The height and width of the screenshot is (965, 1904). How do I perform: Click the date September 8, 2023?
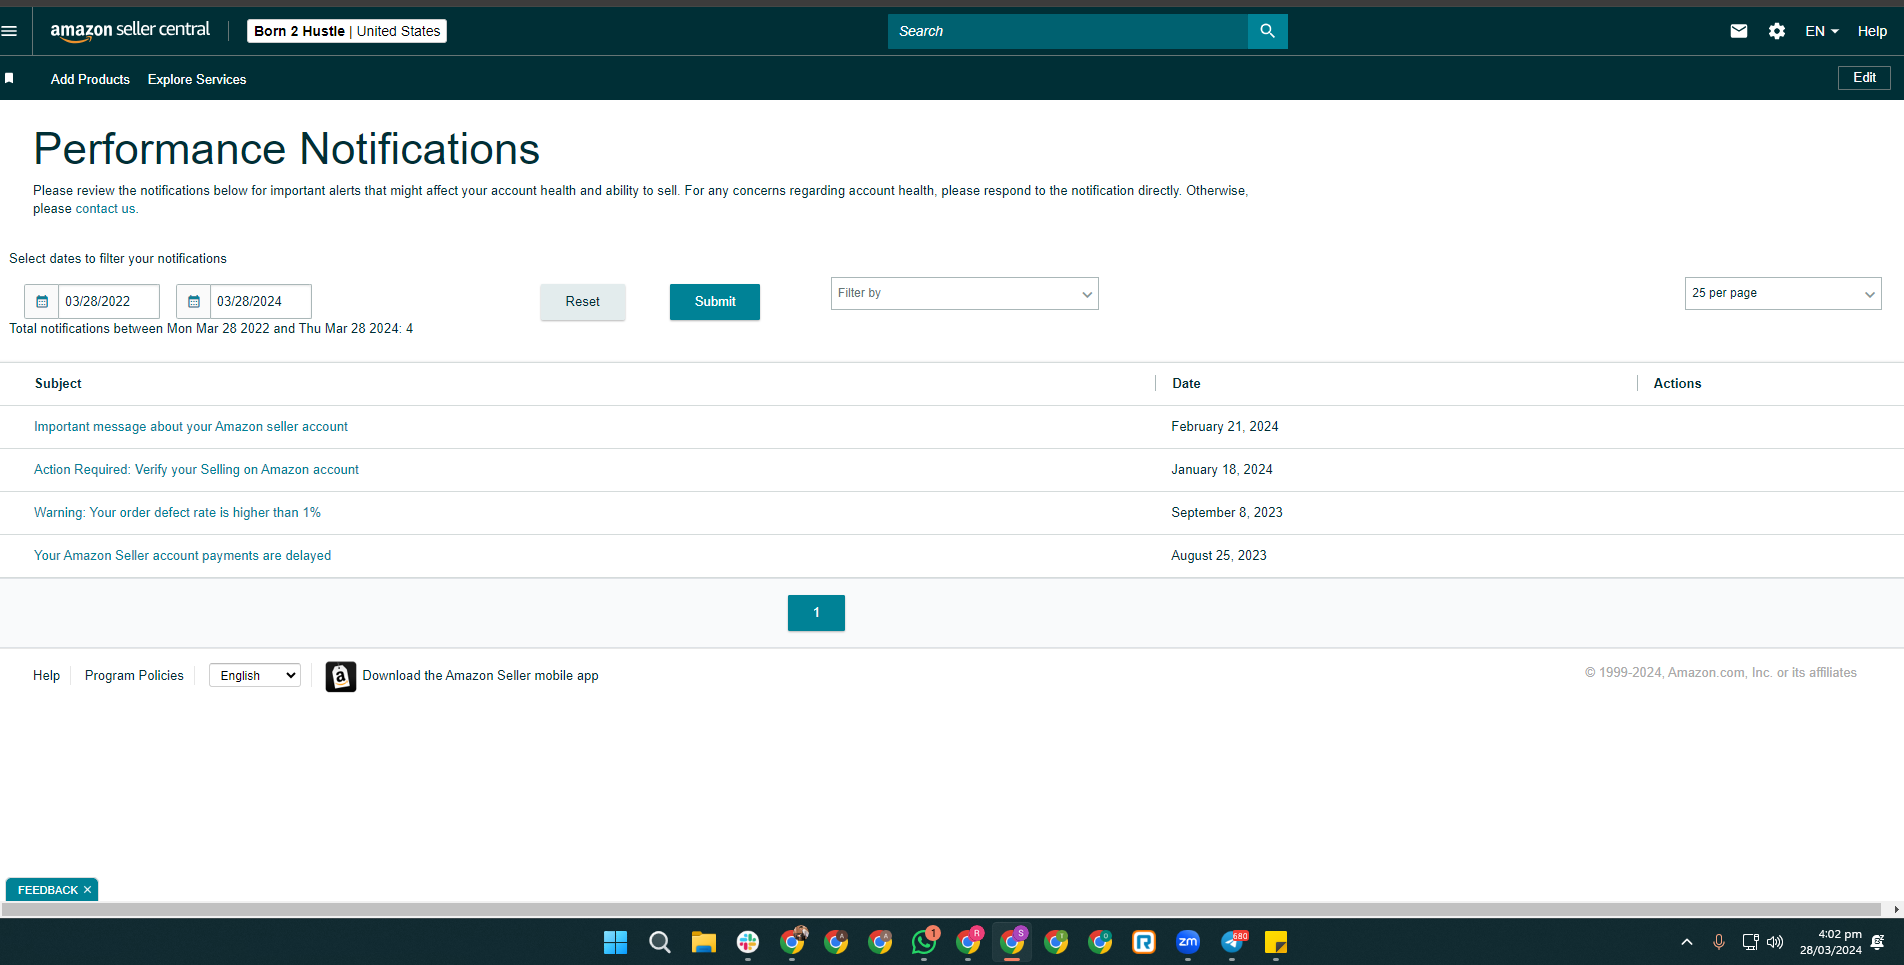click(x=1227, y=513)
